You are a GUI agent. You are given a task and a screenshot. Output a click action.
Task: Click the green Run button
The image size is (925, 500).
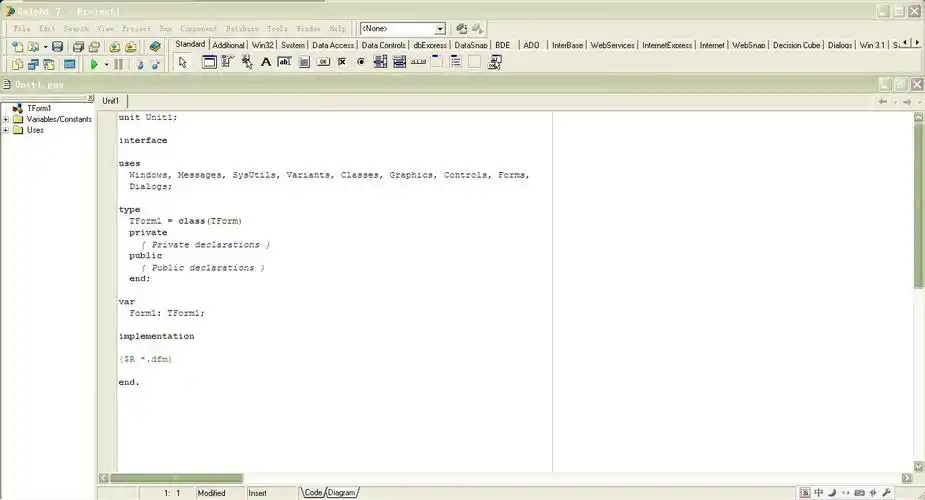pyautogui.click(x=94, y=64)
